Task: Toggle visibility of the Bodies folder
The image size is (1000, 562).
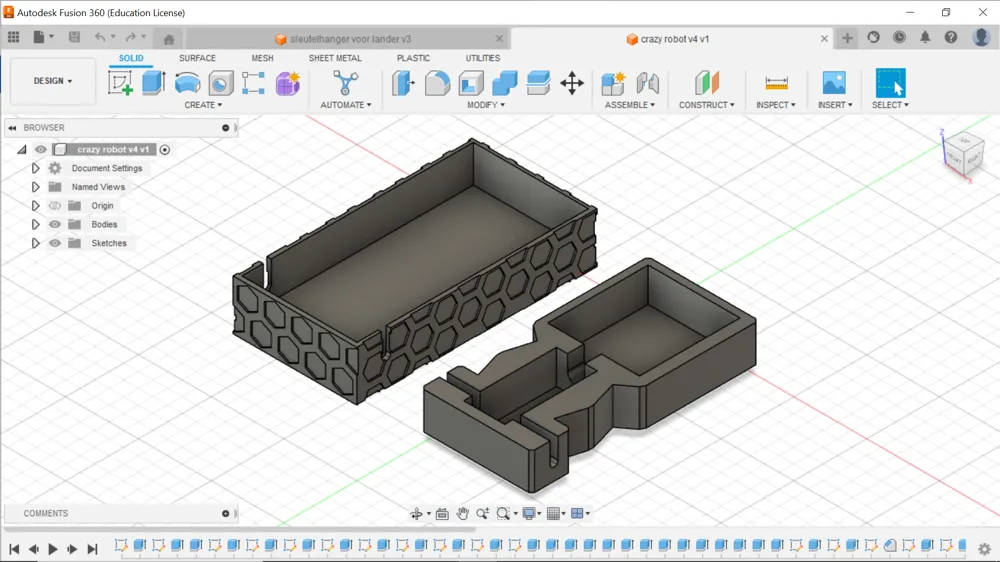Action: [x=55, y=225]
